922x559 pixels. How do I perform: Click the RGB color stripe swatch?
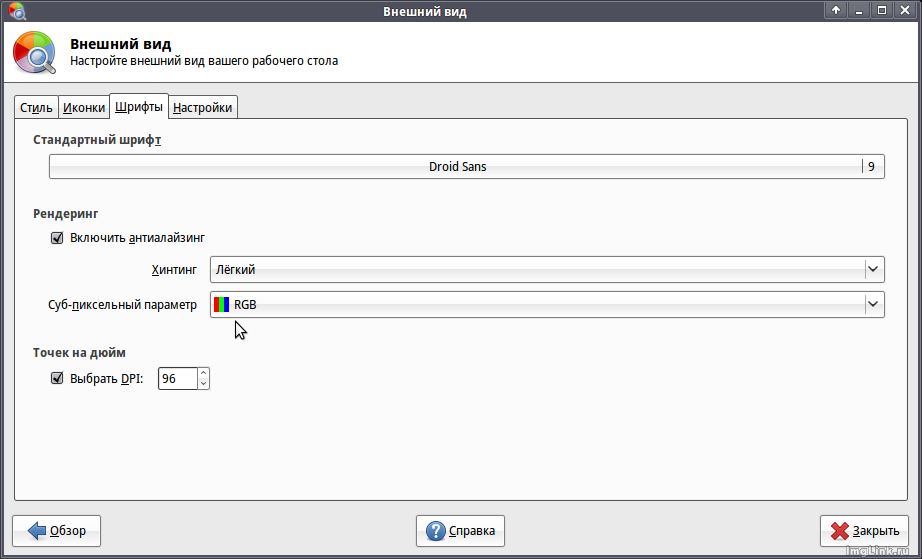222,305
